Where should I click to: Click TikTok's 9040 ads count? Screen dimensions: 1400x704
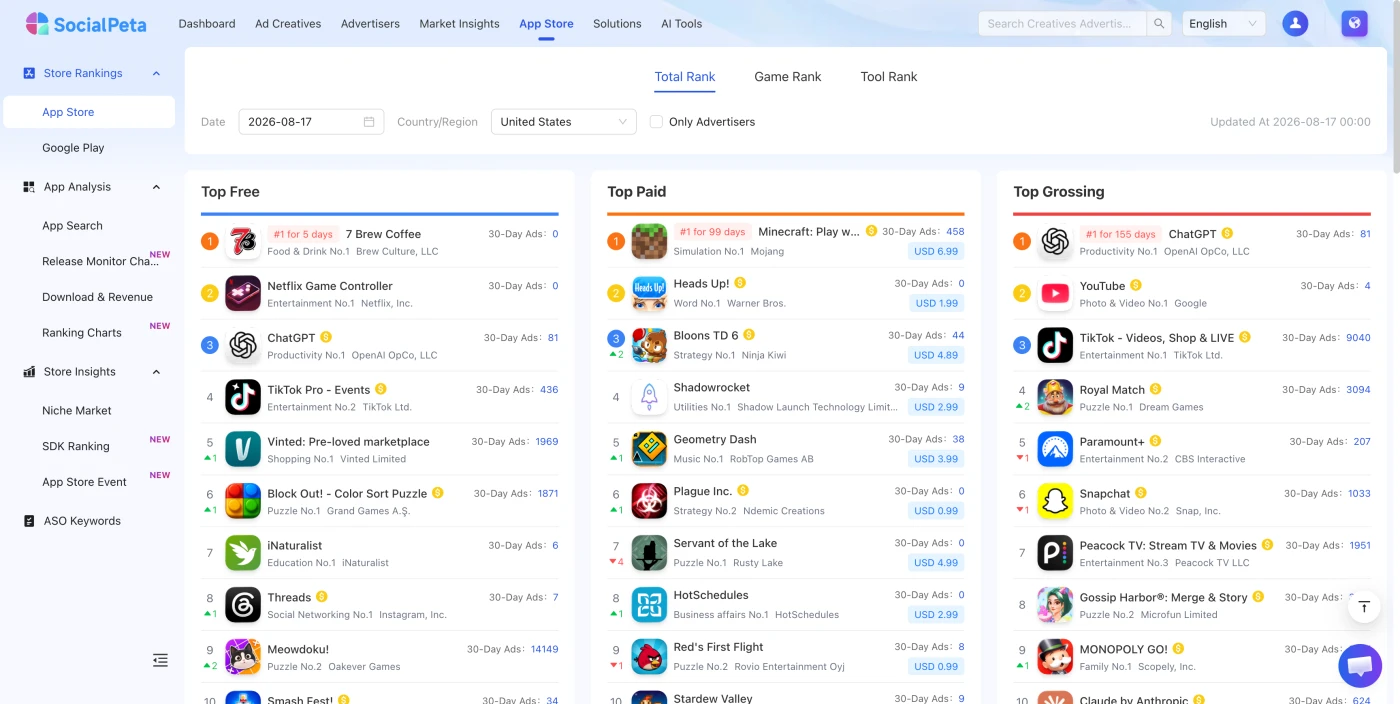[x=1358, y=337]
